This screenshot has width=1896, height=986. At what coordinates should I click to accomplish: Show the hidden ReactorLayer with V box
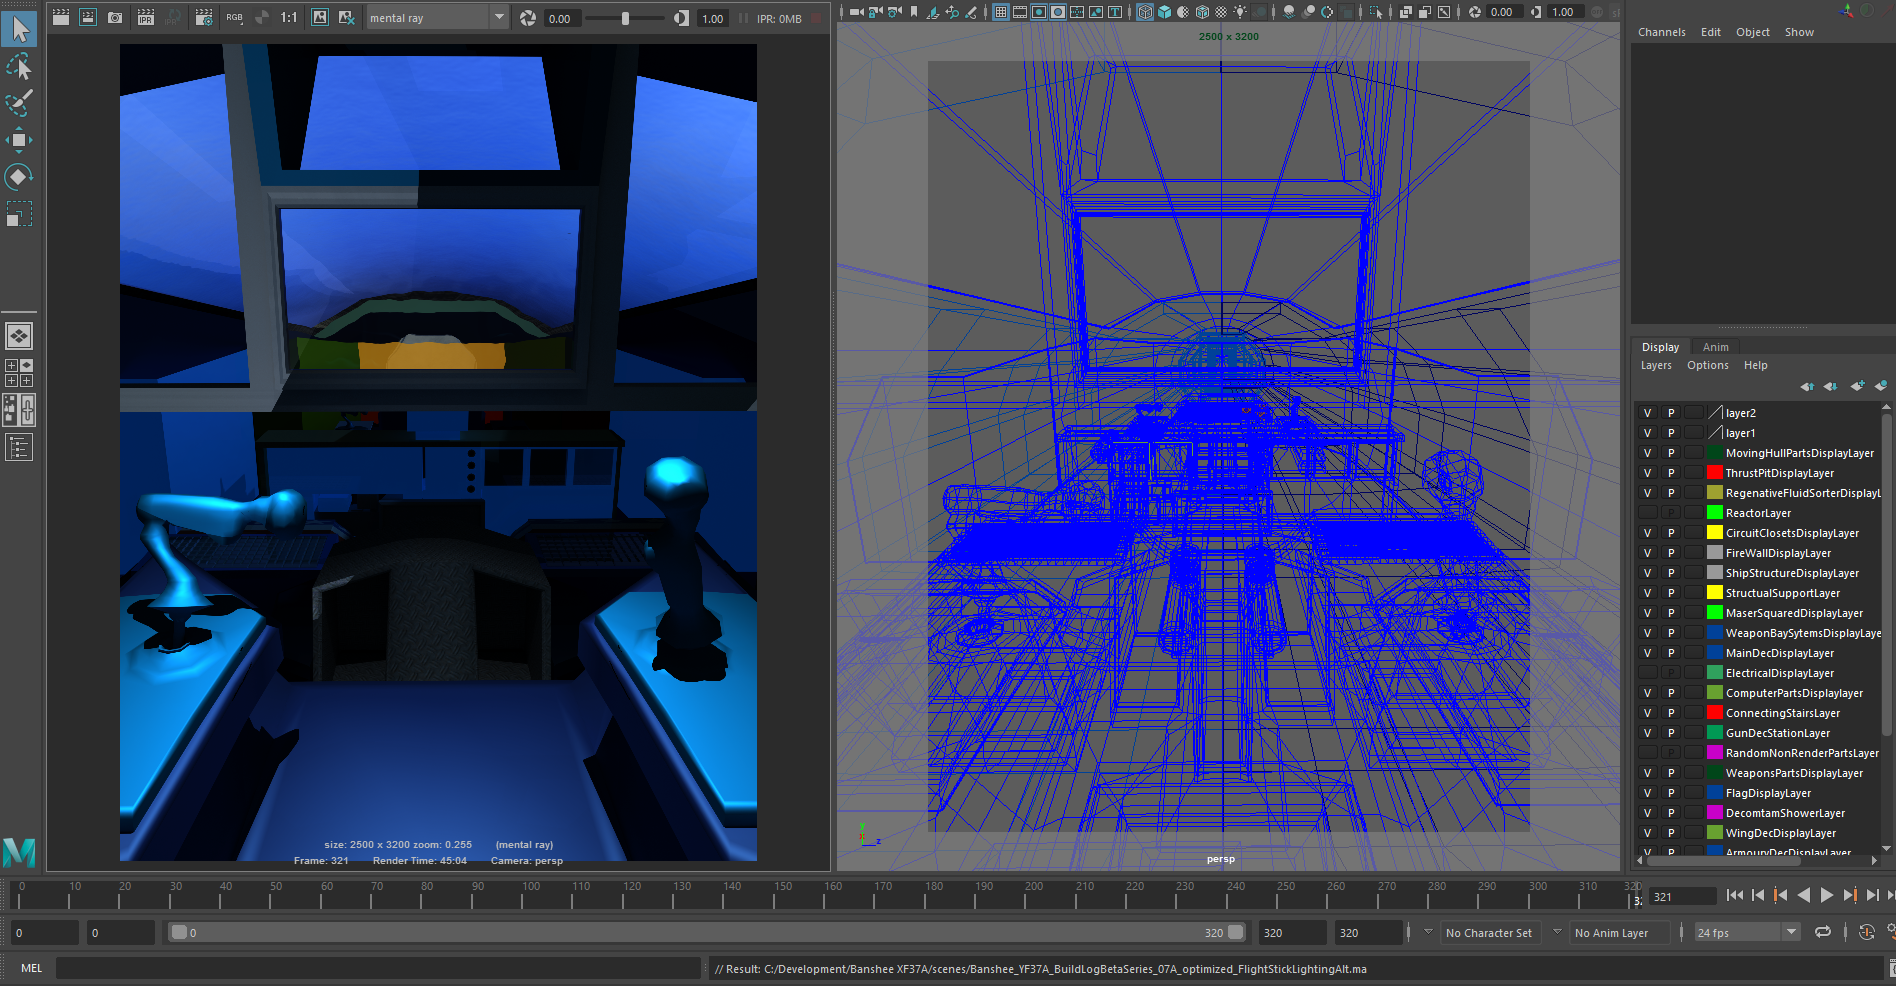click(1647, 513)
